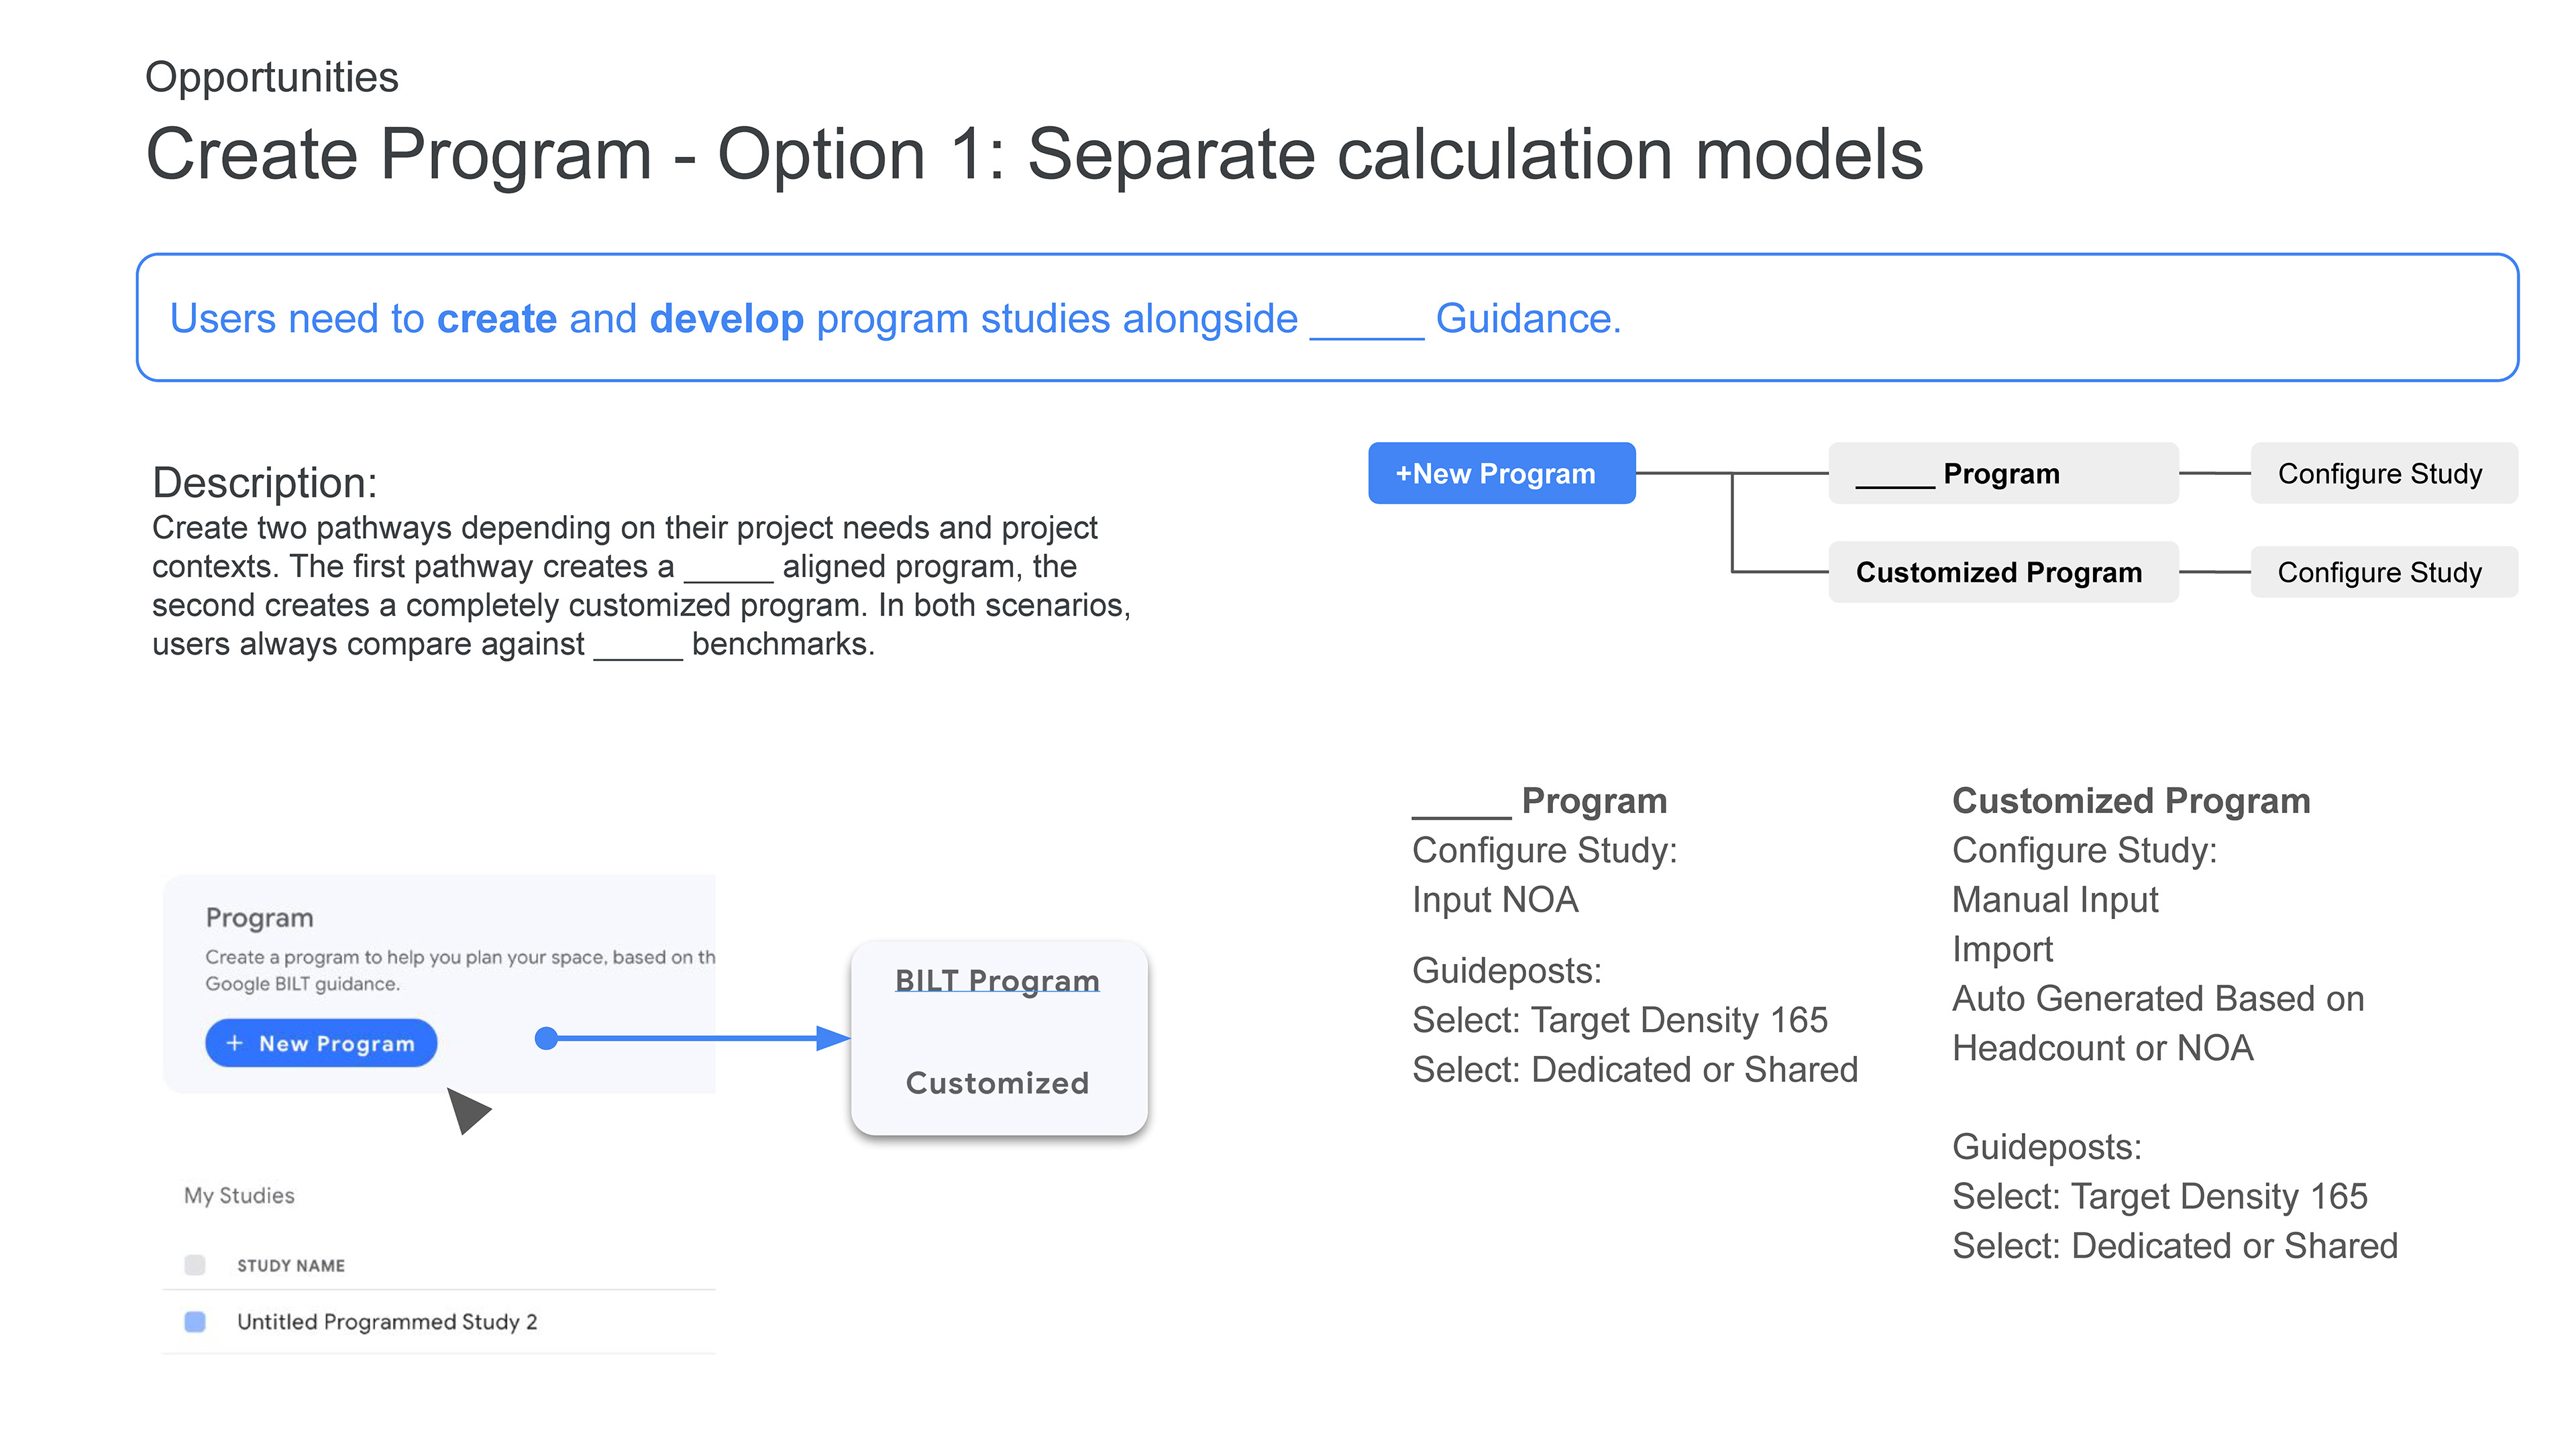
Task: Click the bold word create in banner
Action: (x=496, y=319)
